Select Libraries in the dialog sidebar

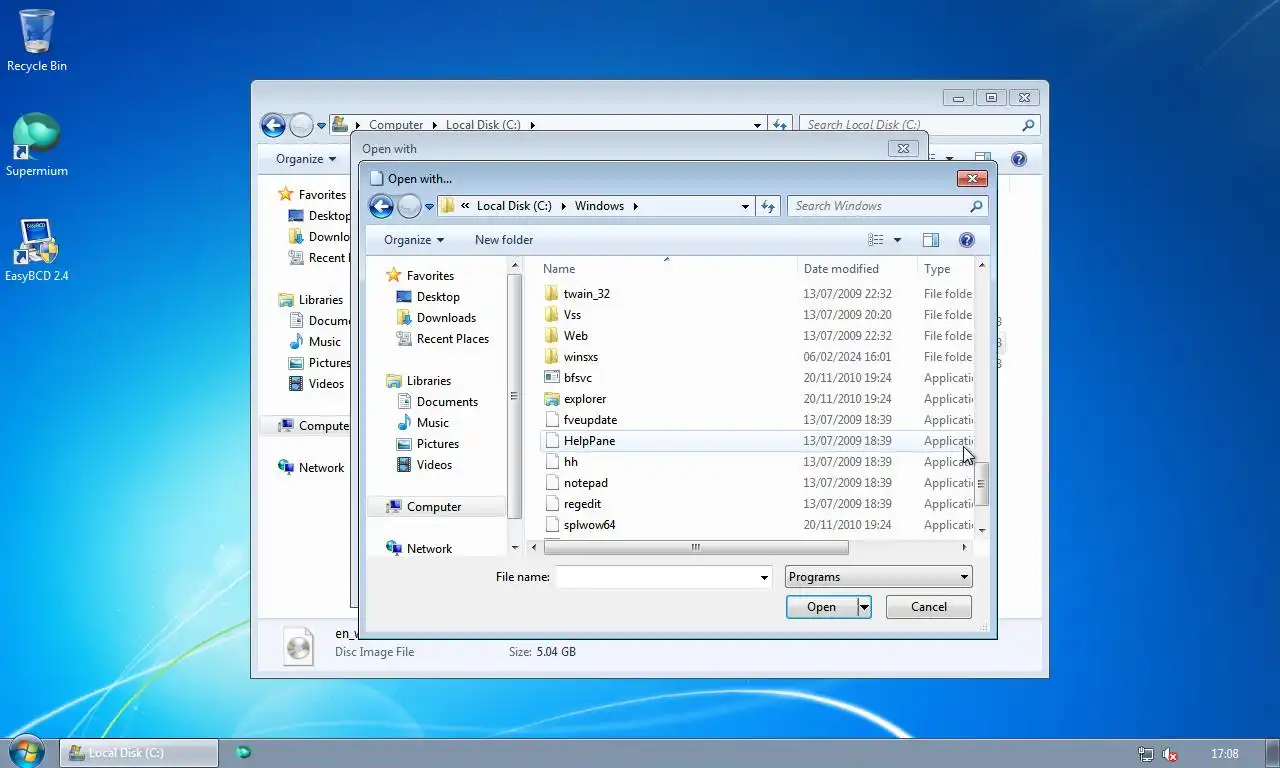coord(429,381)
